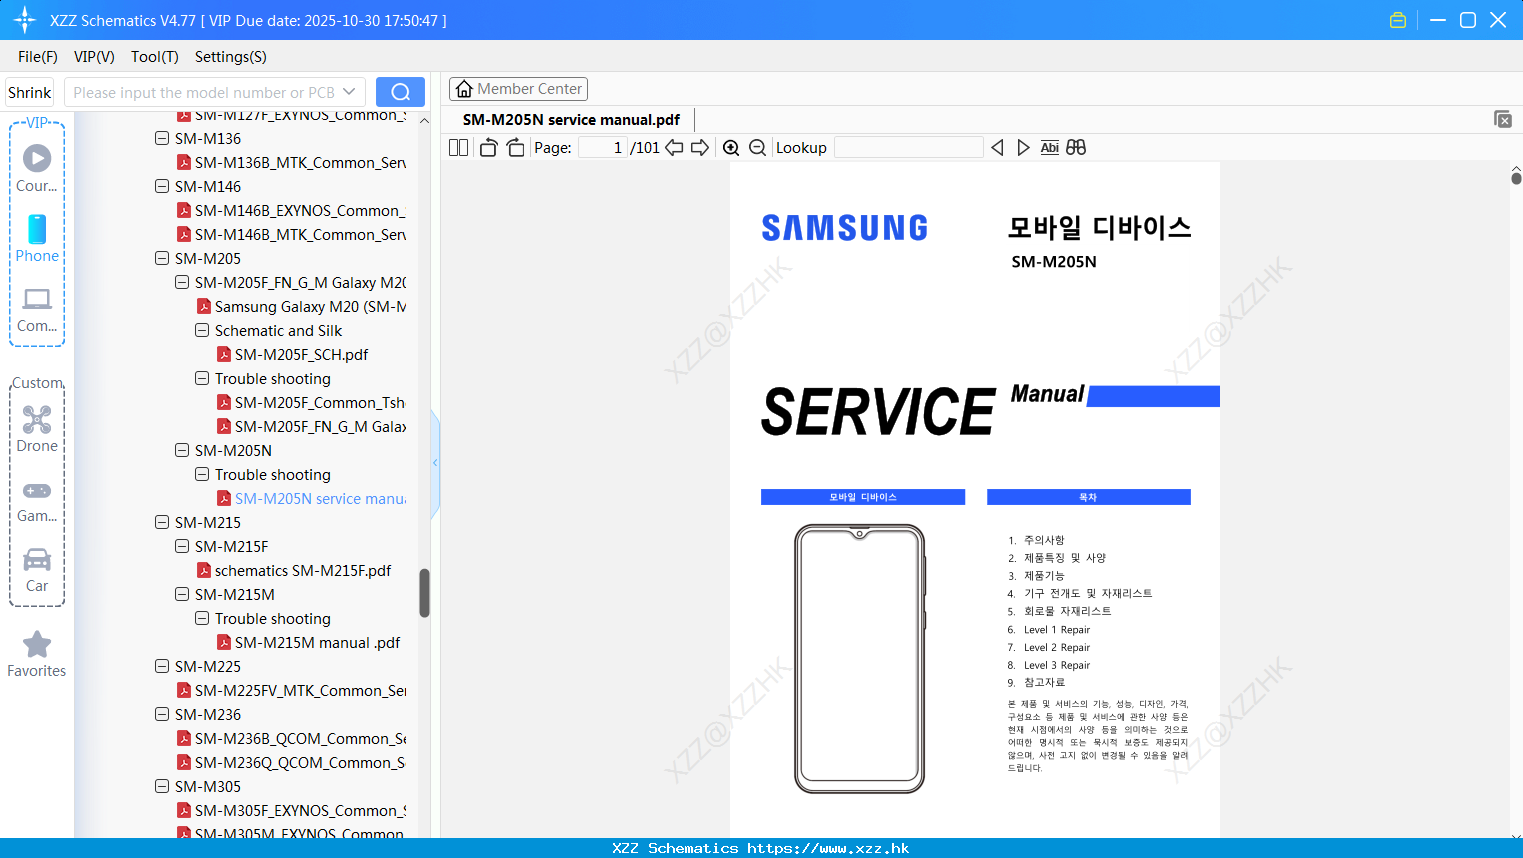1523x858 pixels.
Task: Find next lookup match
Action: point(1023,147)
